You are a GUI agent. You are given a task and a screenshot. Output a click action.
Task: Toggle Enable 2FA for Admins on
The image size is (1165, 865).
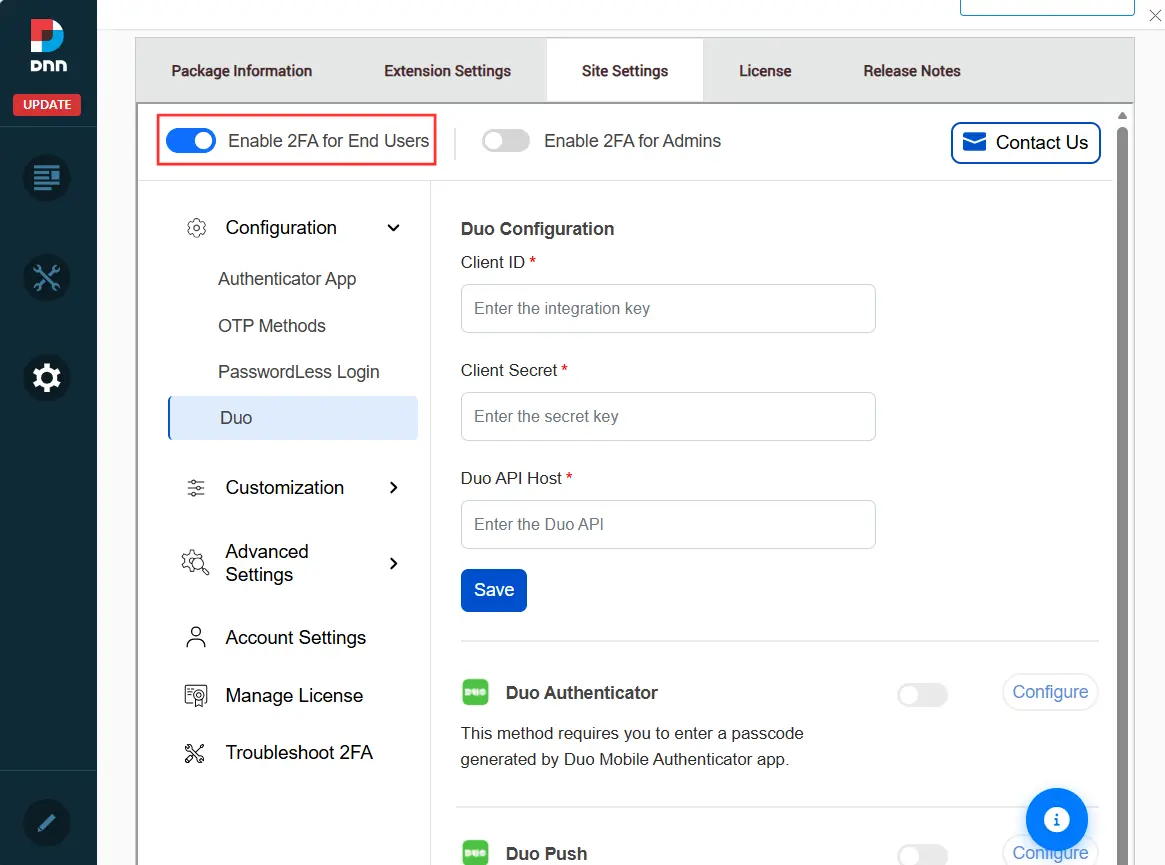tap(506, 140)
